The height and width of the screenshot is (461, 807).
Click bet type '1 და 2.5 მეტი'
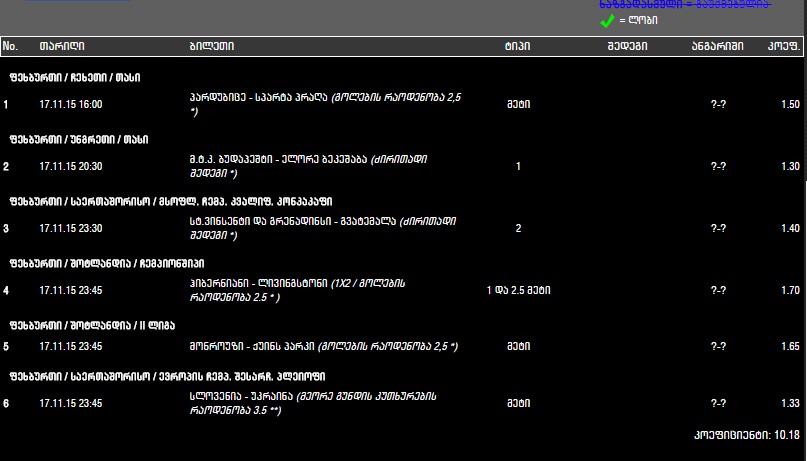click(518, 290)
